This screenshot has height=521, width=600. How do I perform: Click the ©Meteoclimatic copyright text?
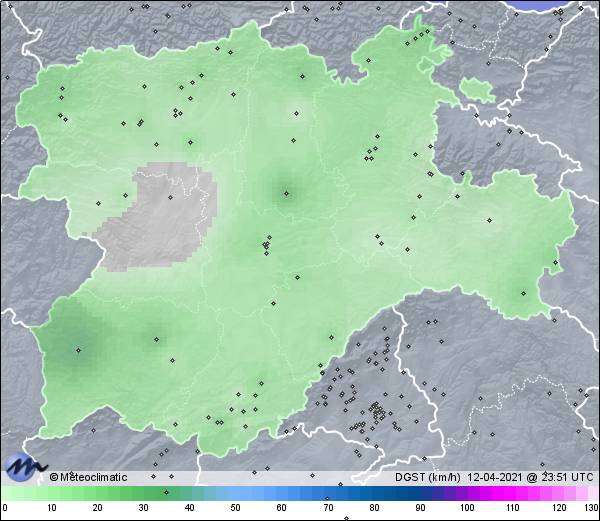coord(88,477)
